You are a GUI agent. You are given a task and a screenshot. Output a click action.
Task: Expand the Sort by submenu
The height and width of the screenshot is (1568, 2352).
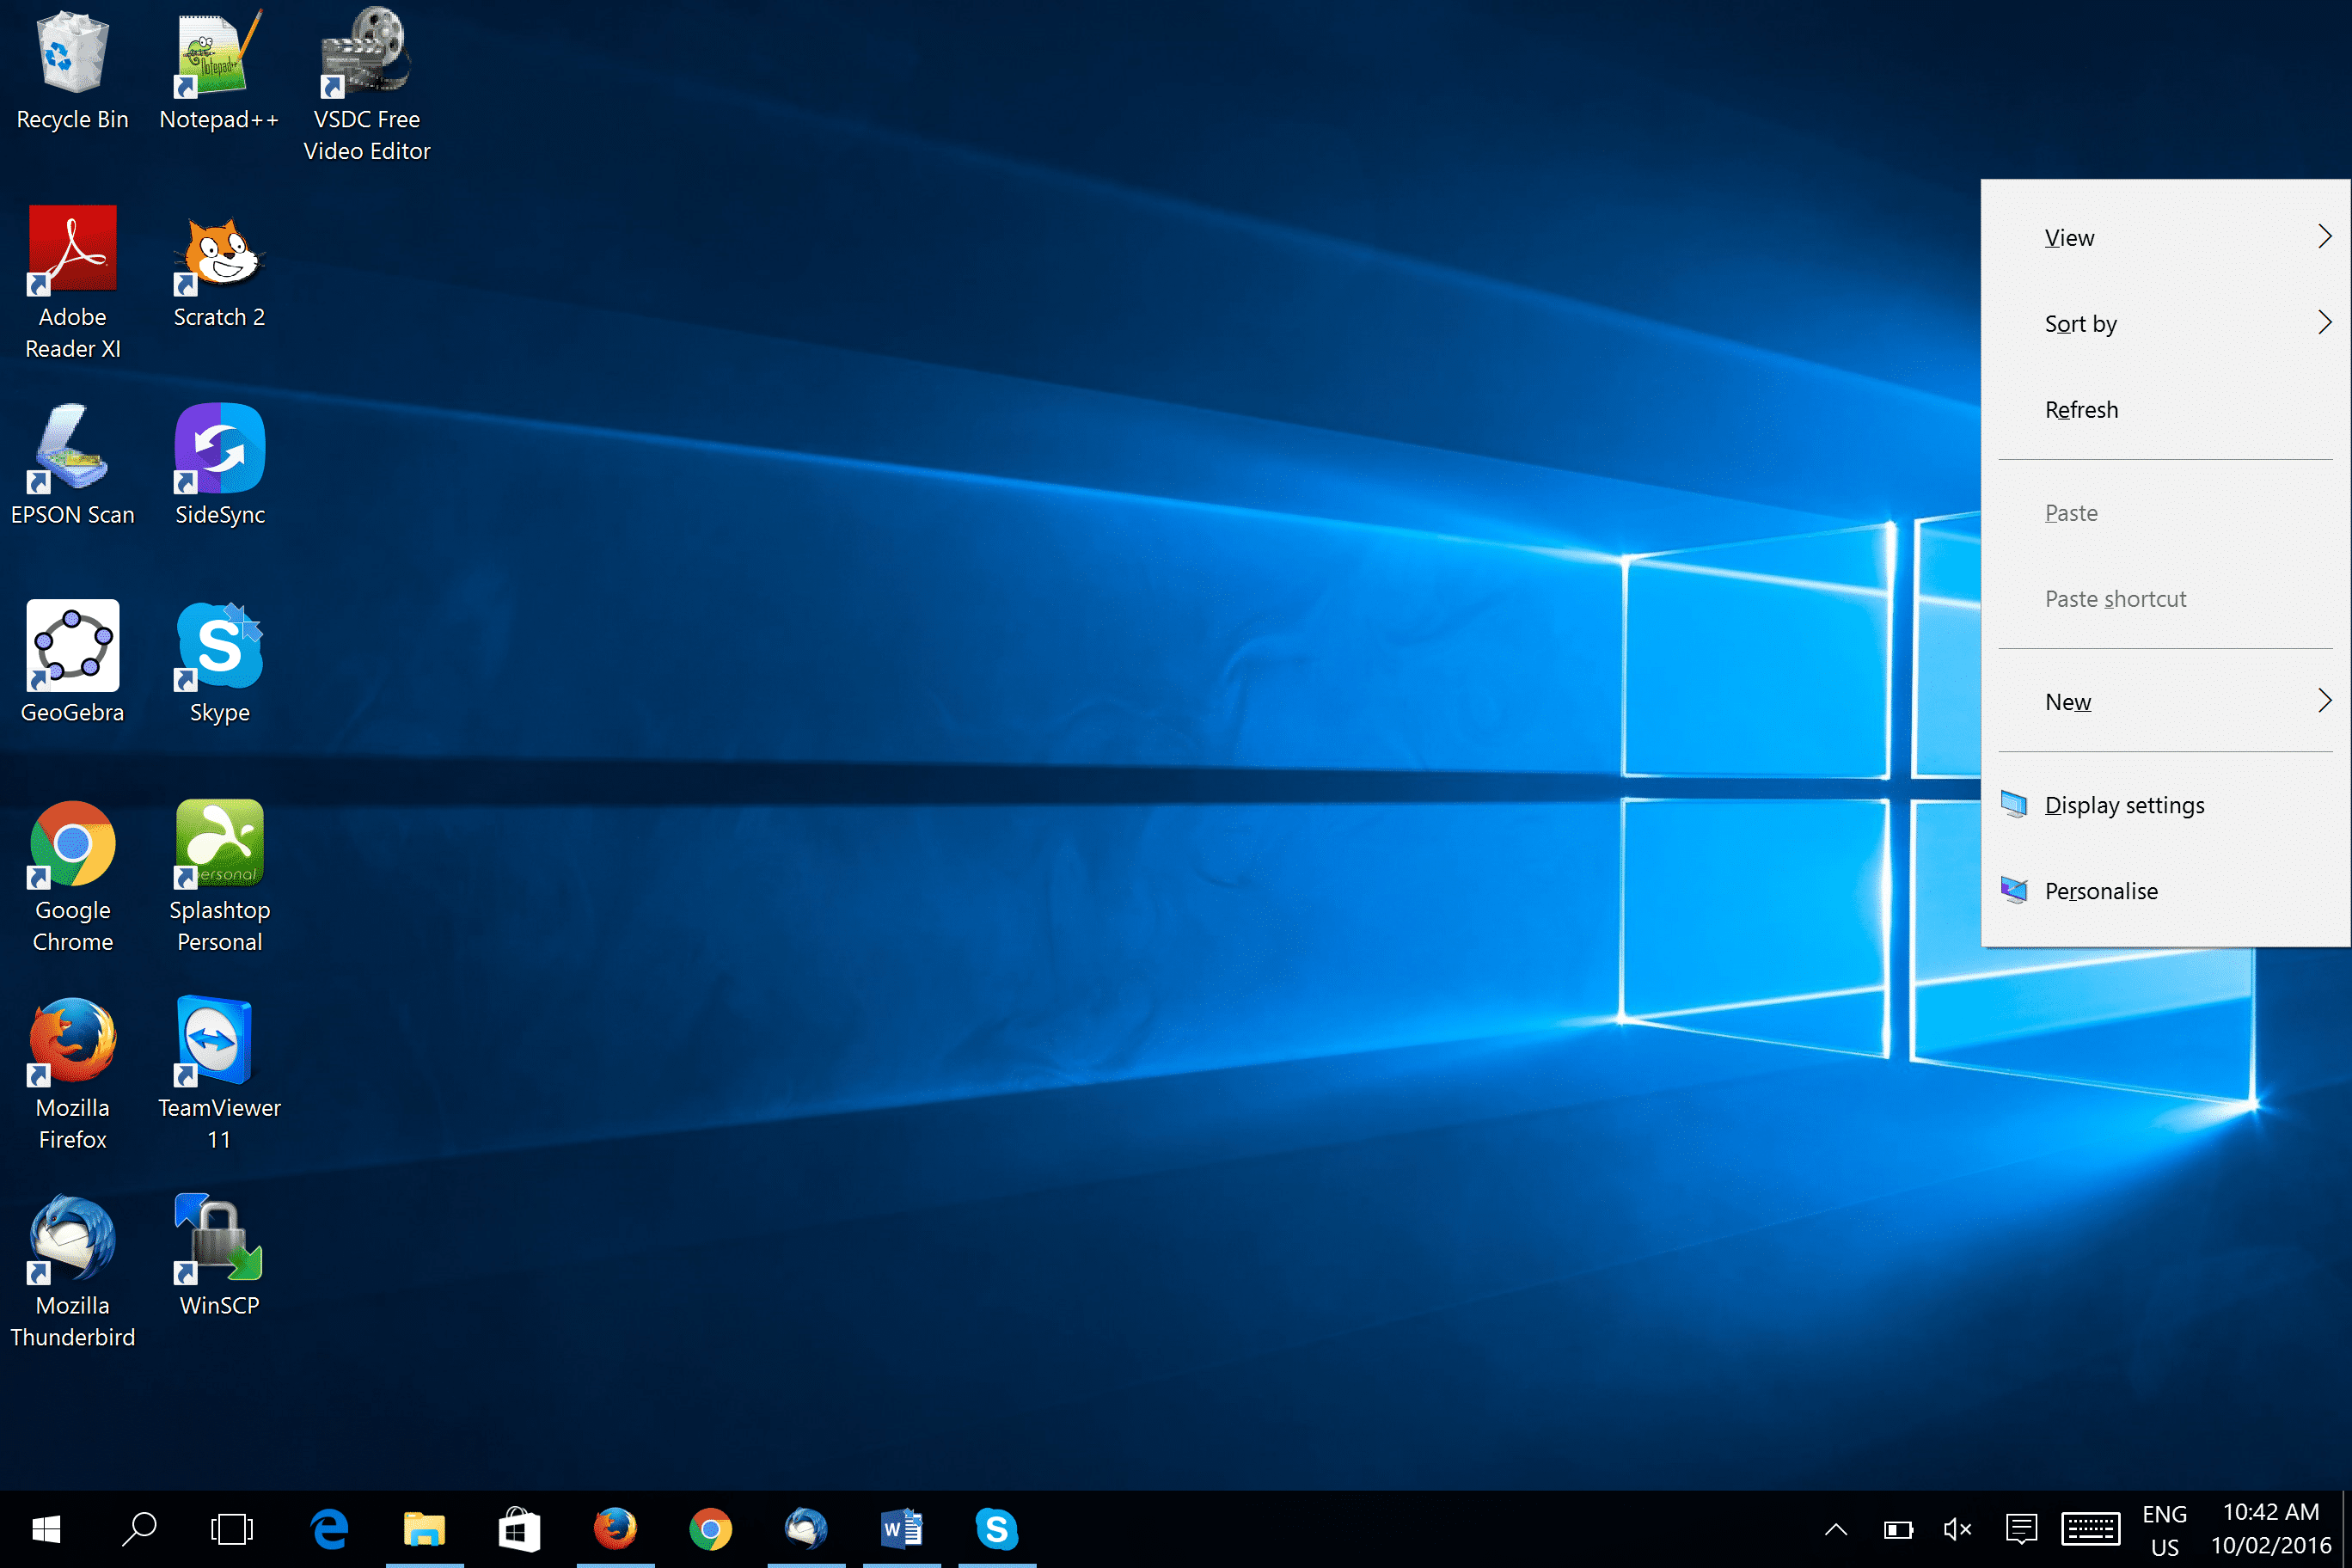pos(2165,324)
